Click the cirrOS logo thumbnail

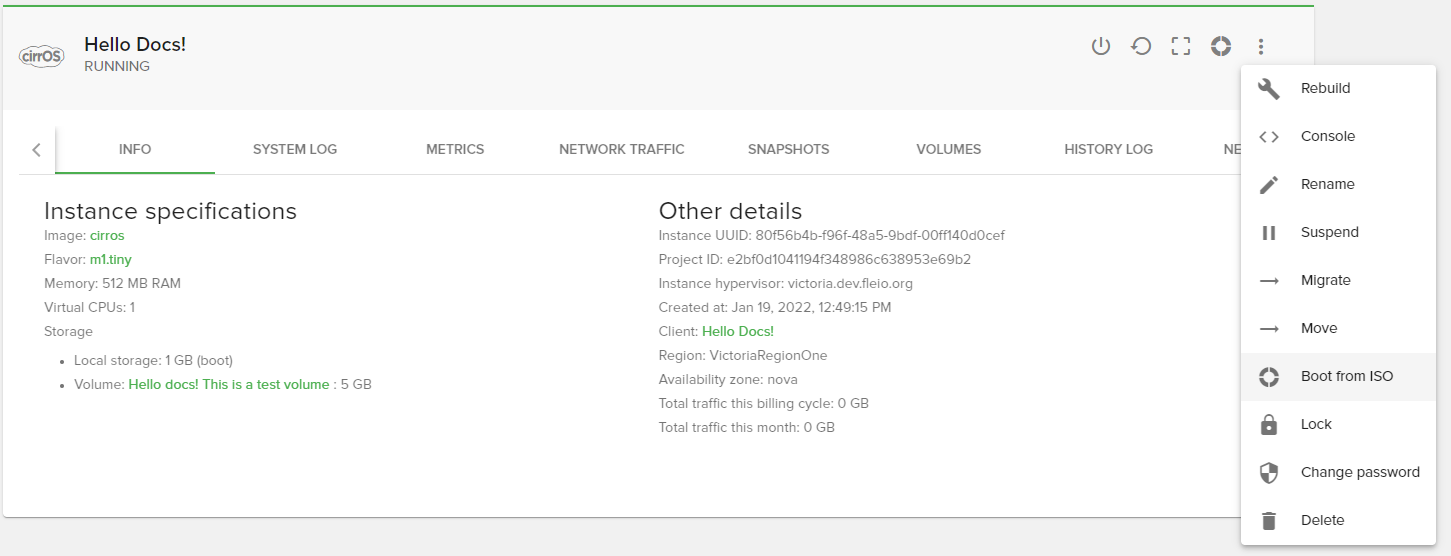(x=42, y=56)
